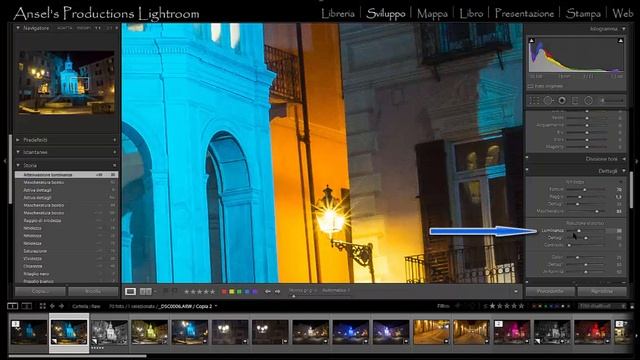Select the adjustment brush tool
This screenshot has width=640, height=360.
coord(611,100)
